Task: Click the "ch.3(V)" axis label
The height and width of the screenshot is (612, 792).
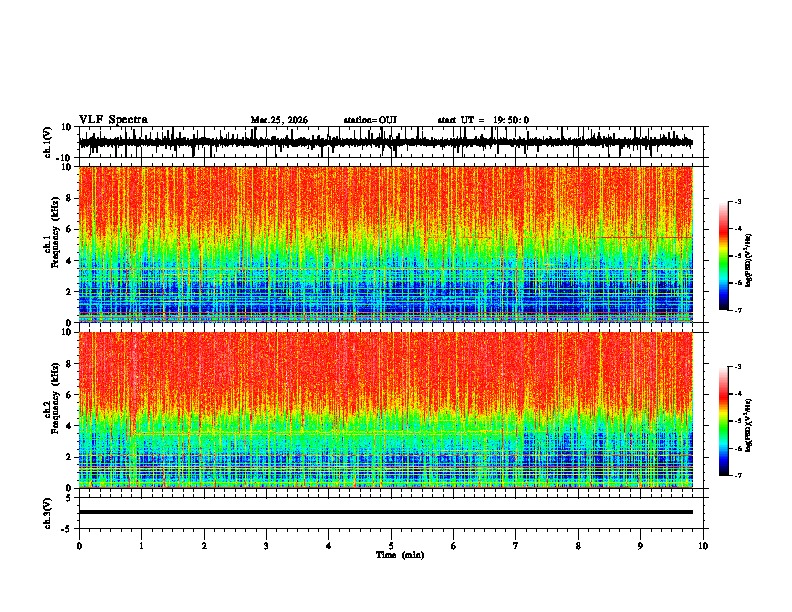Action: point(48,513)
